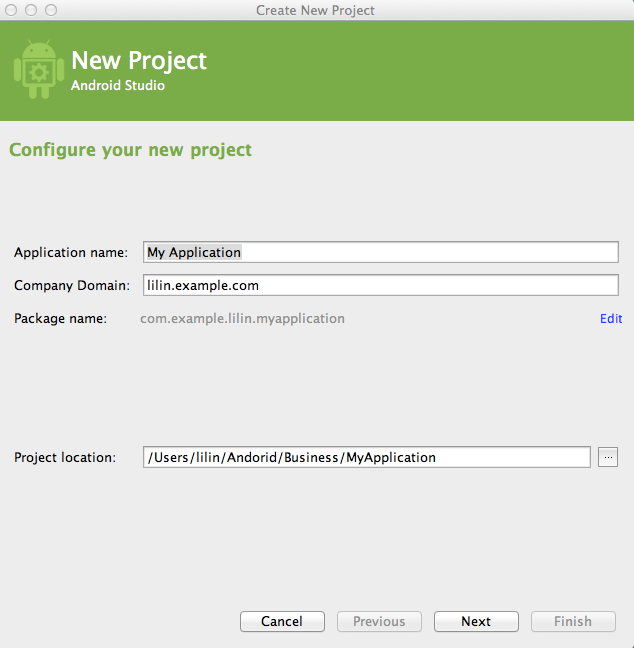
Task: Click the Edit link for Package name
Action: (x=611, y=319)
